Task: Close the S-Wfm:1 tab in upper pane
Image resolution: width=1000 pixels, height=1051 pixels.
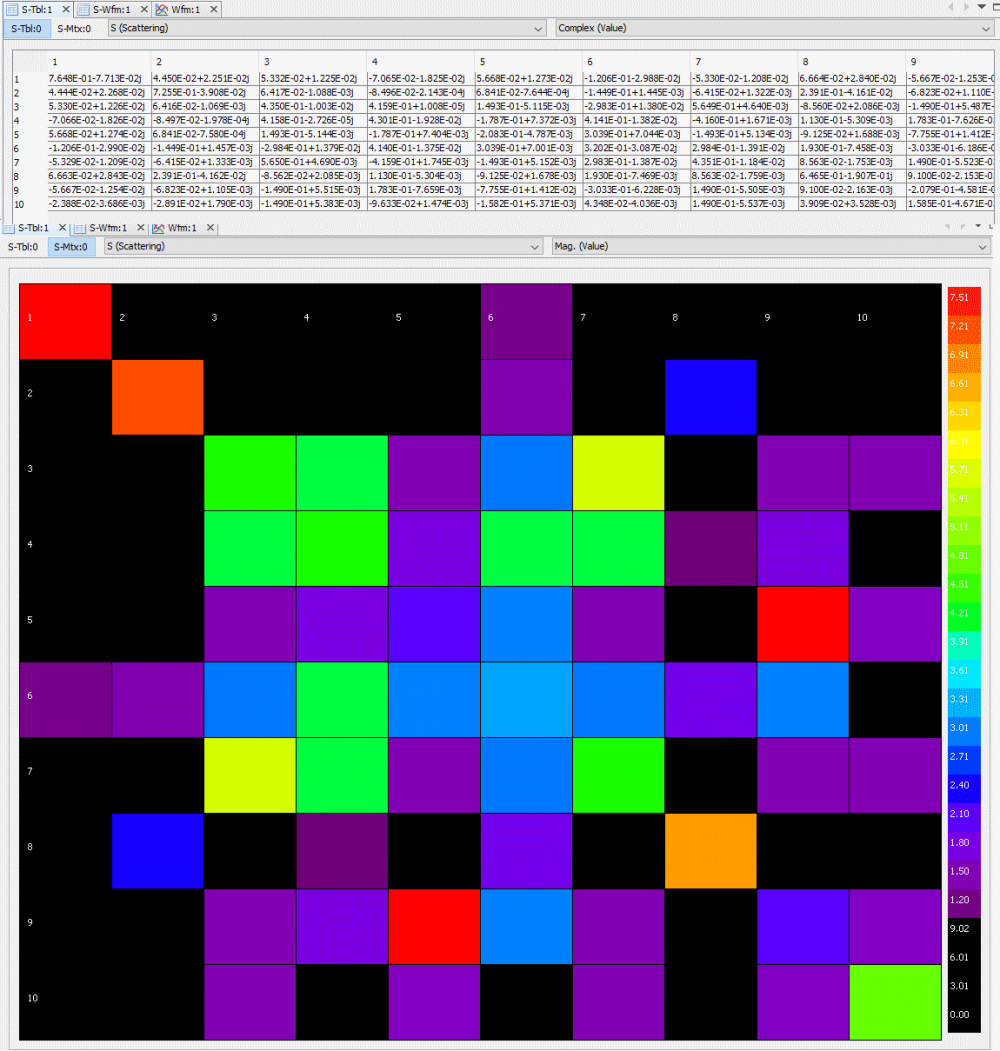Action: tap(143, 9)
